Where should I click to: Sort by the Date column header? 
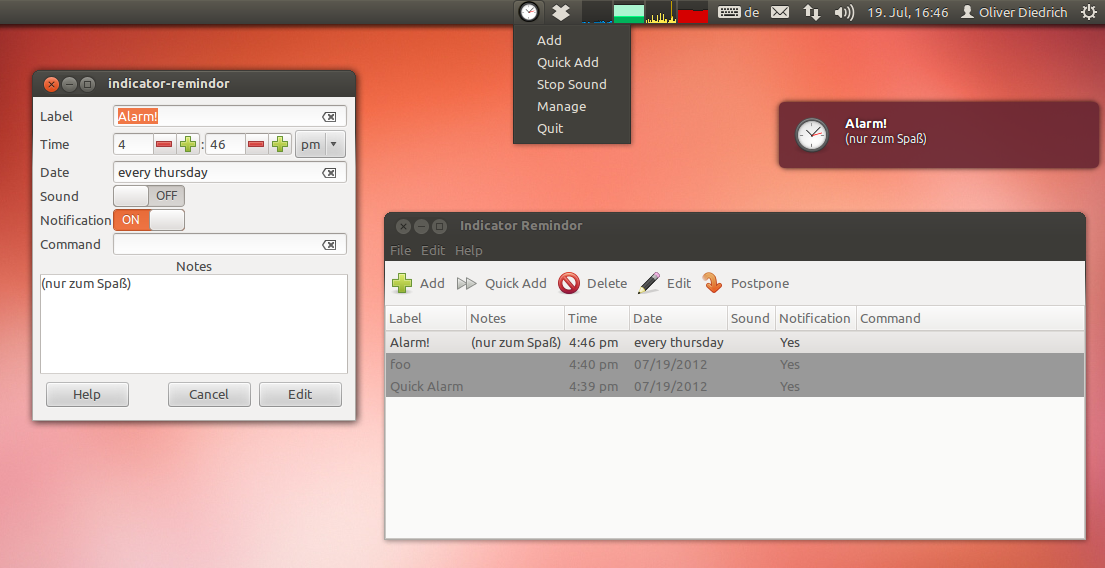[679, 319]
